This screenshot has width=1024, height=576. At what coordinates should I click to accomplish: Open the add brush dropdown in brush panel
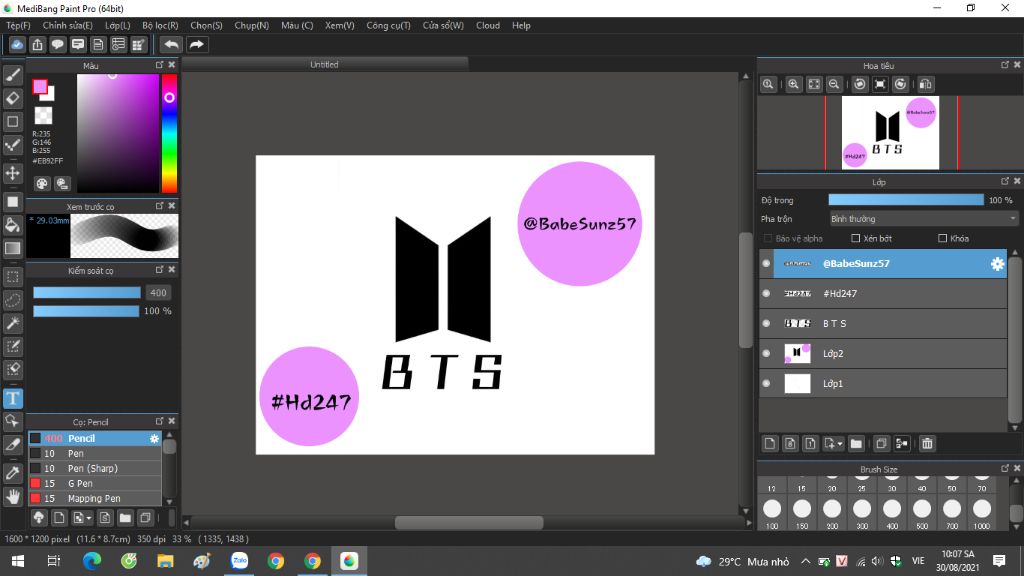point(89,519)
